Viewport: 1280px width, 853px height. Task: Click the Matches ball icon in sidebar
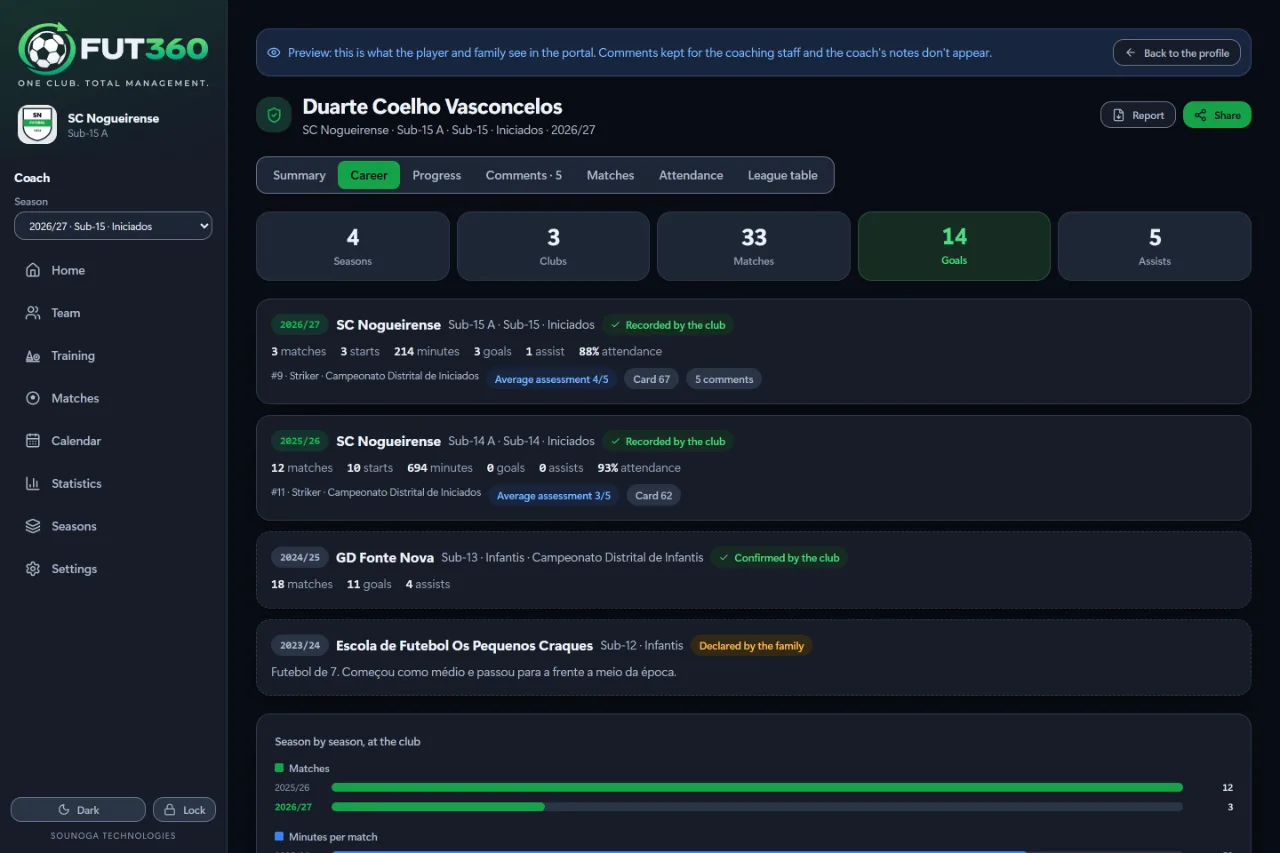point(33,398)
